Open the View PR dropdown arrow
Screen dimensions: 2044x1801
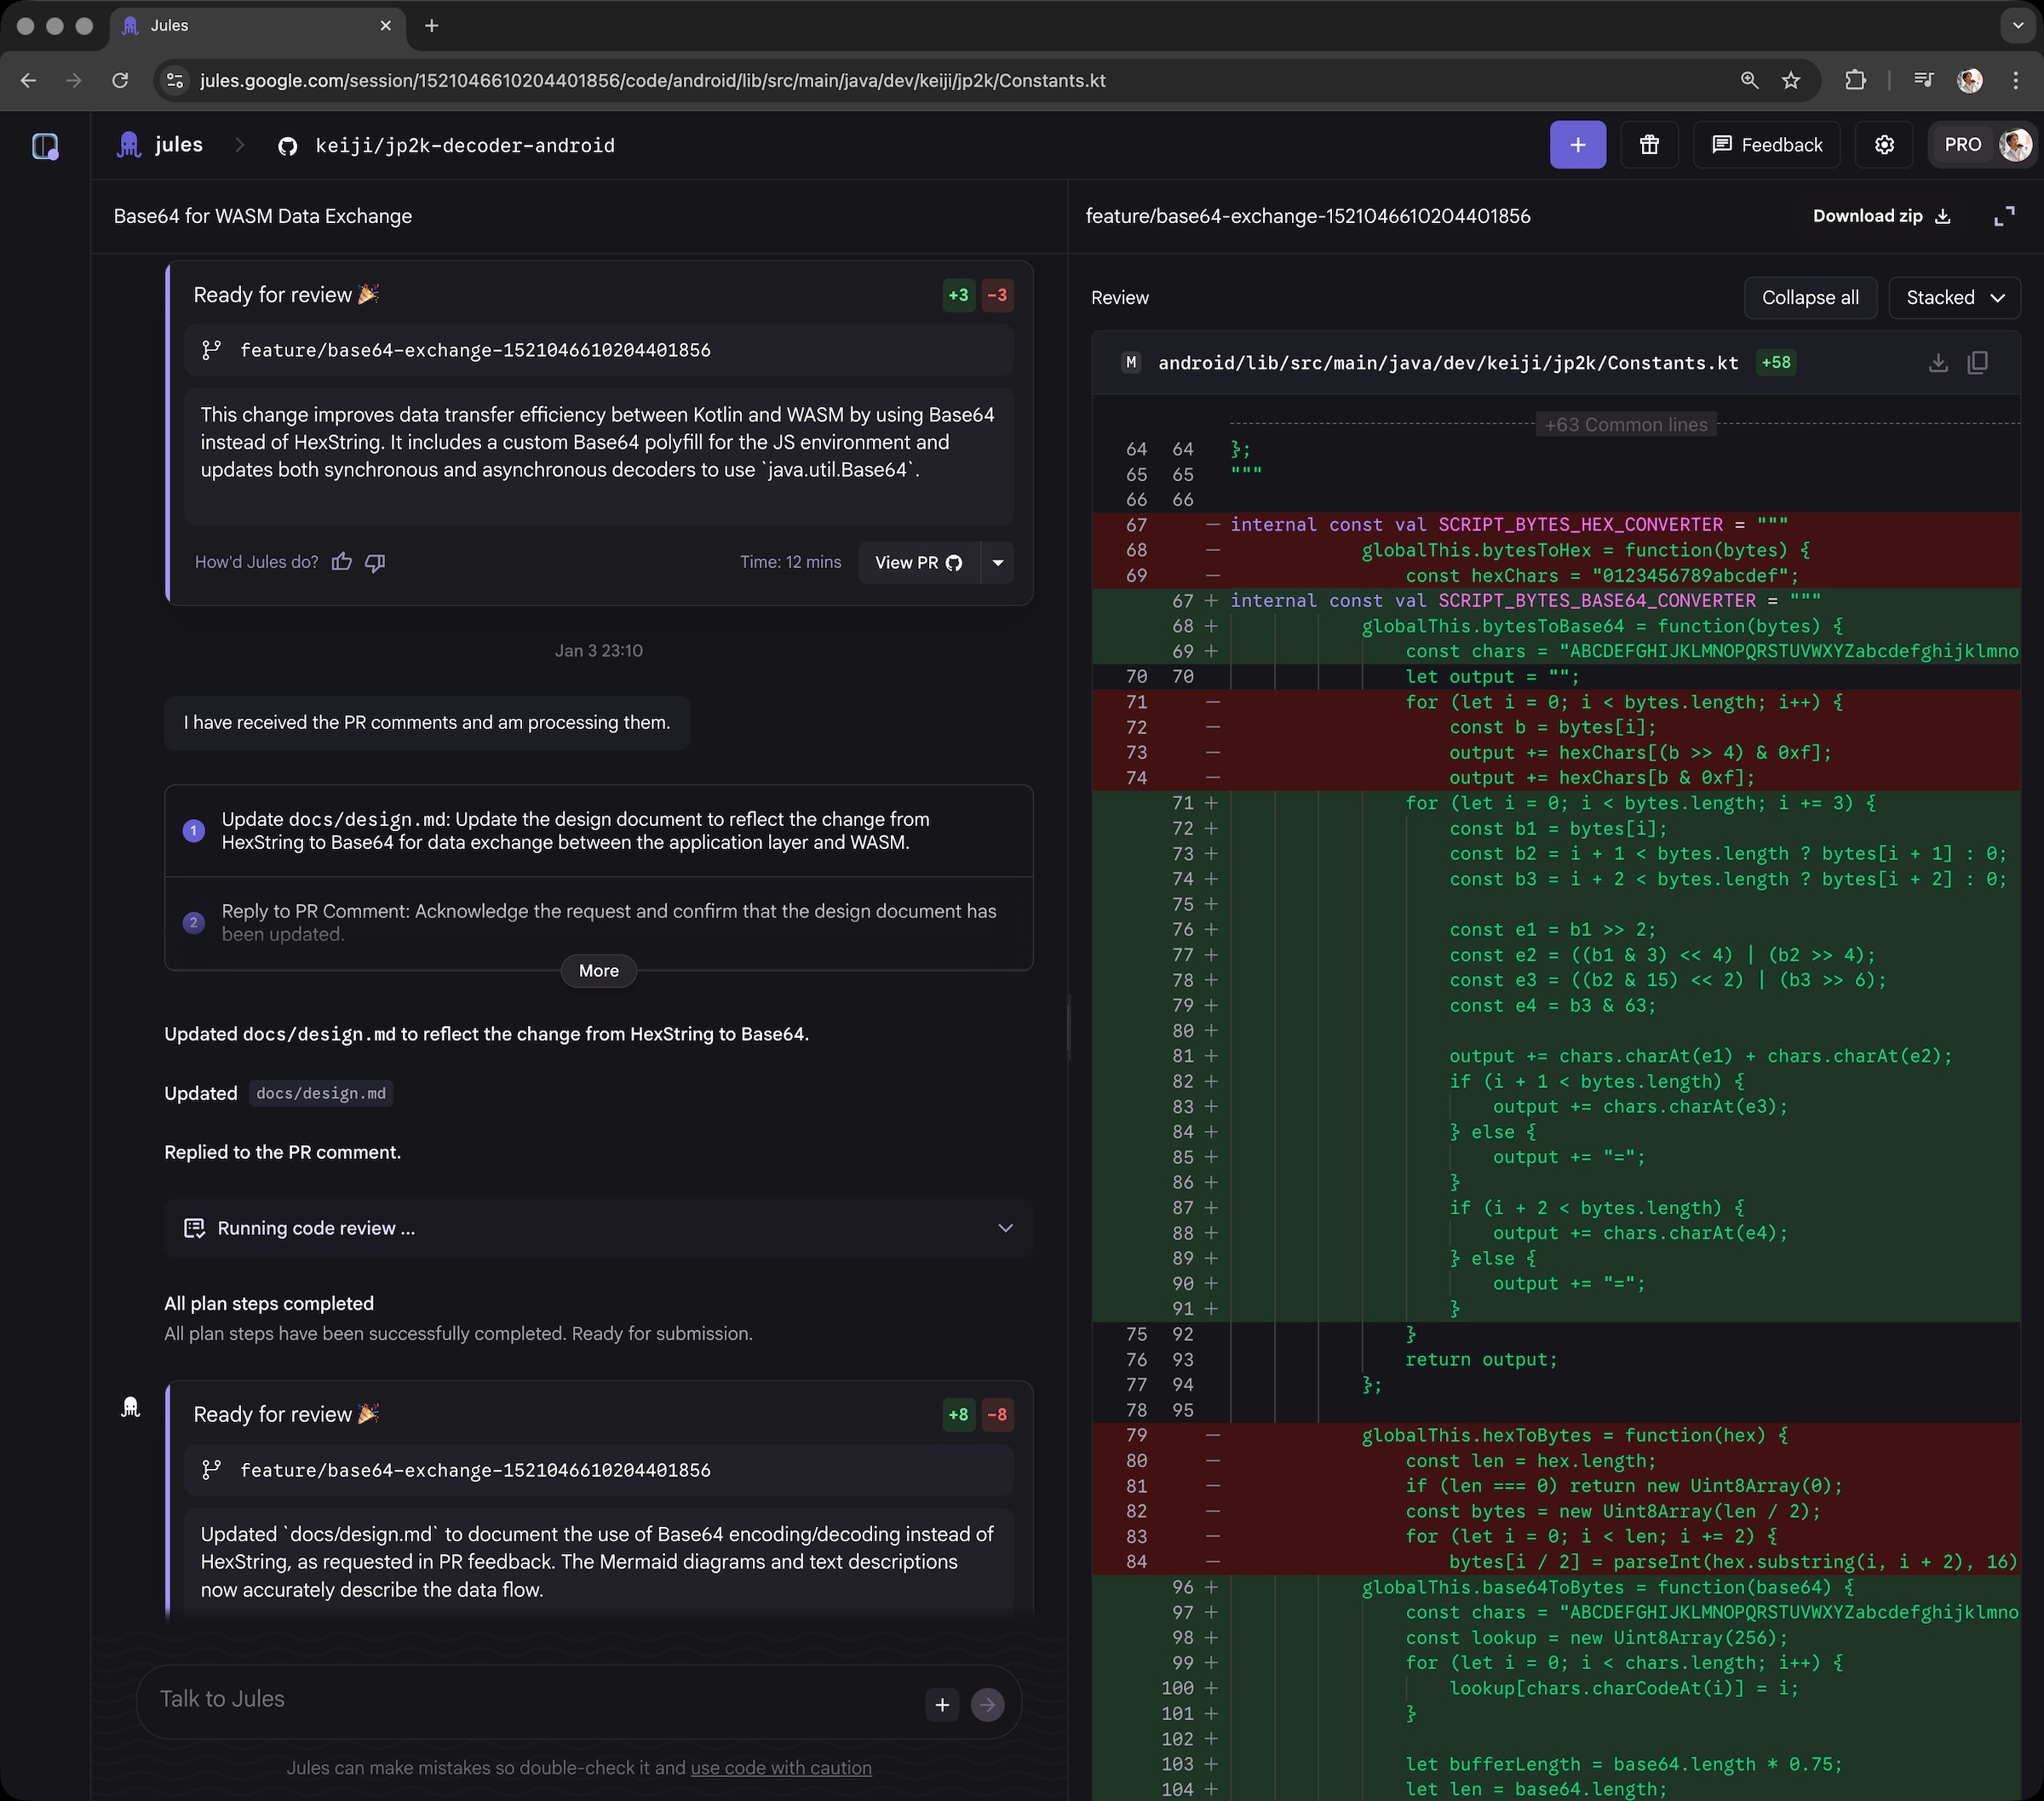click(997, 562)
